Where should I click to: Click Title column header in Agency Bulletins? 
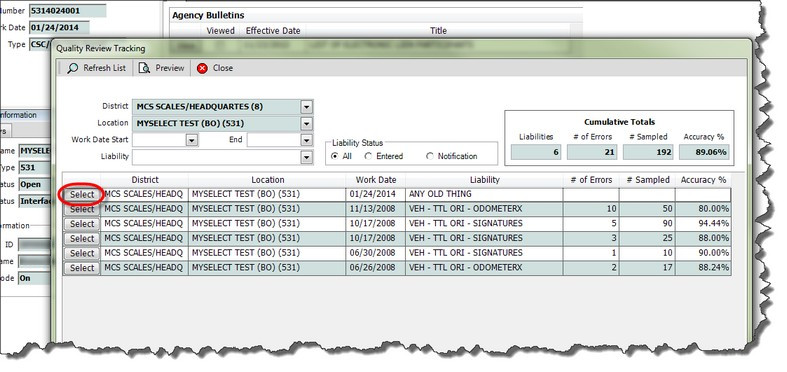click(439, 31)
